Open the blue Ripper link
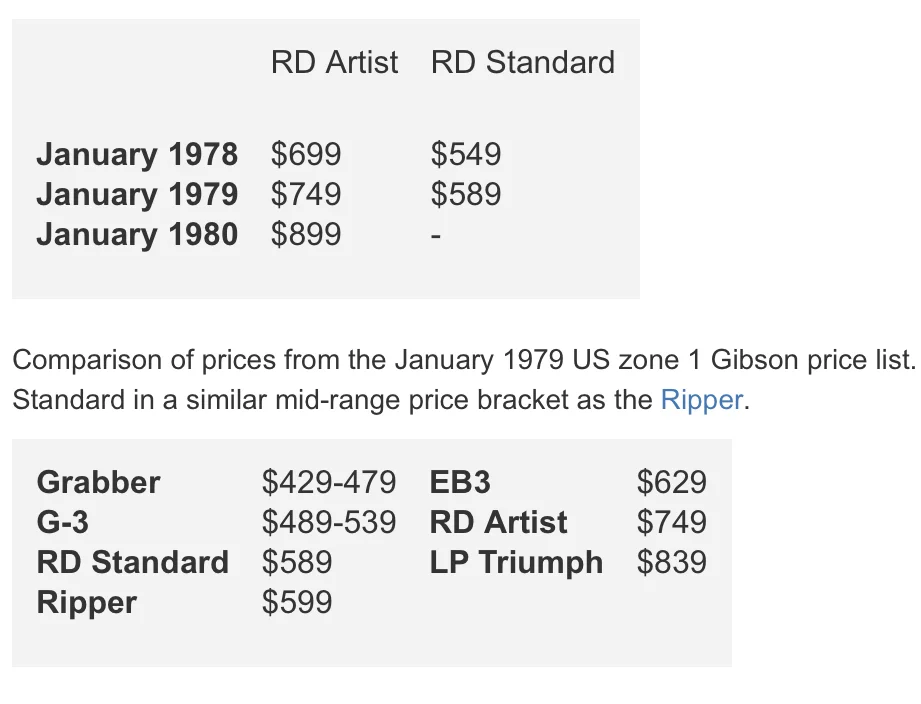 pyautogui.click(x=702, y=401)
